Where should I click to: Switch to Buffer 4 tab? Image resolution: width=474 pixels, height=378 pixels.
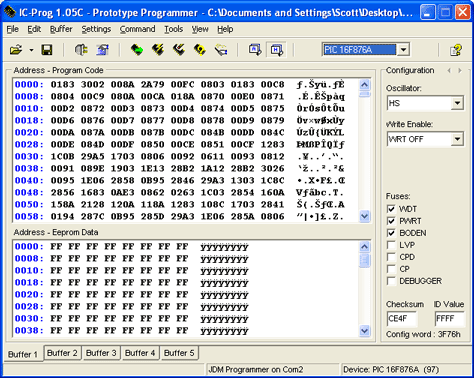point(140,353)
